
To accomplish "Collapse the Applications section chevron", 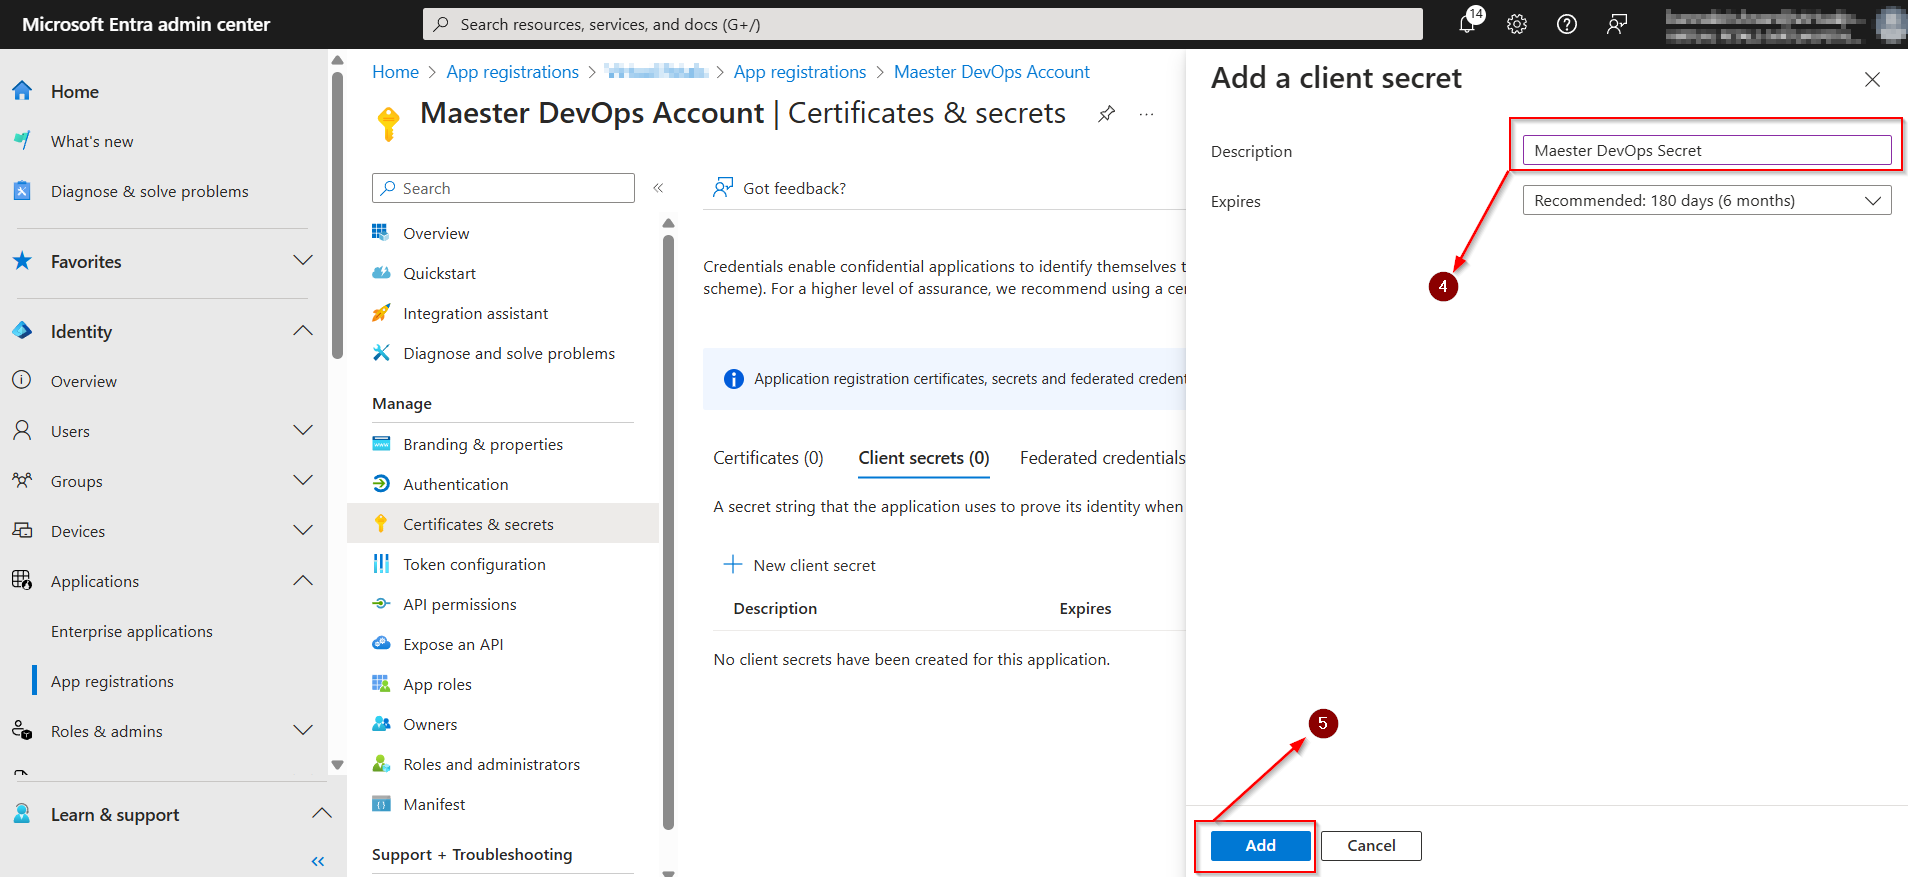I will [303, 581].
